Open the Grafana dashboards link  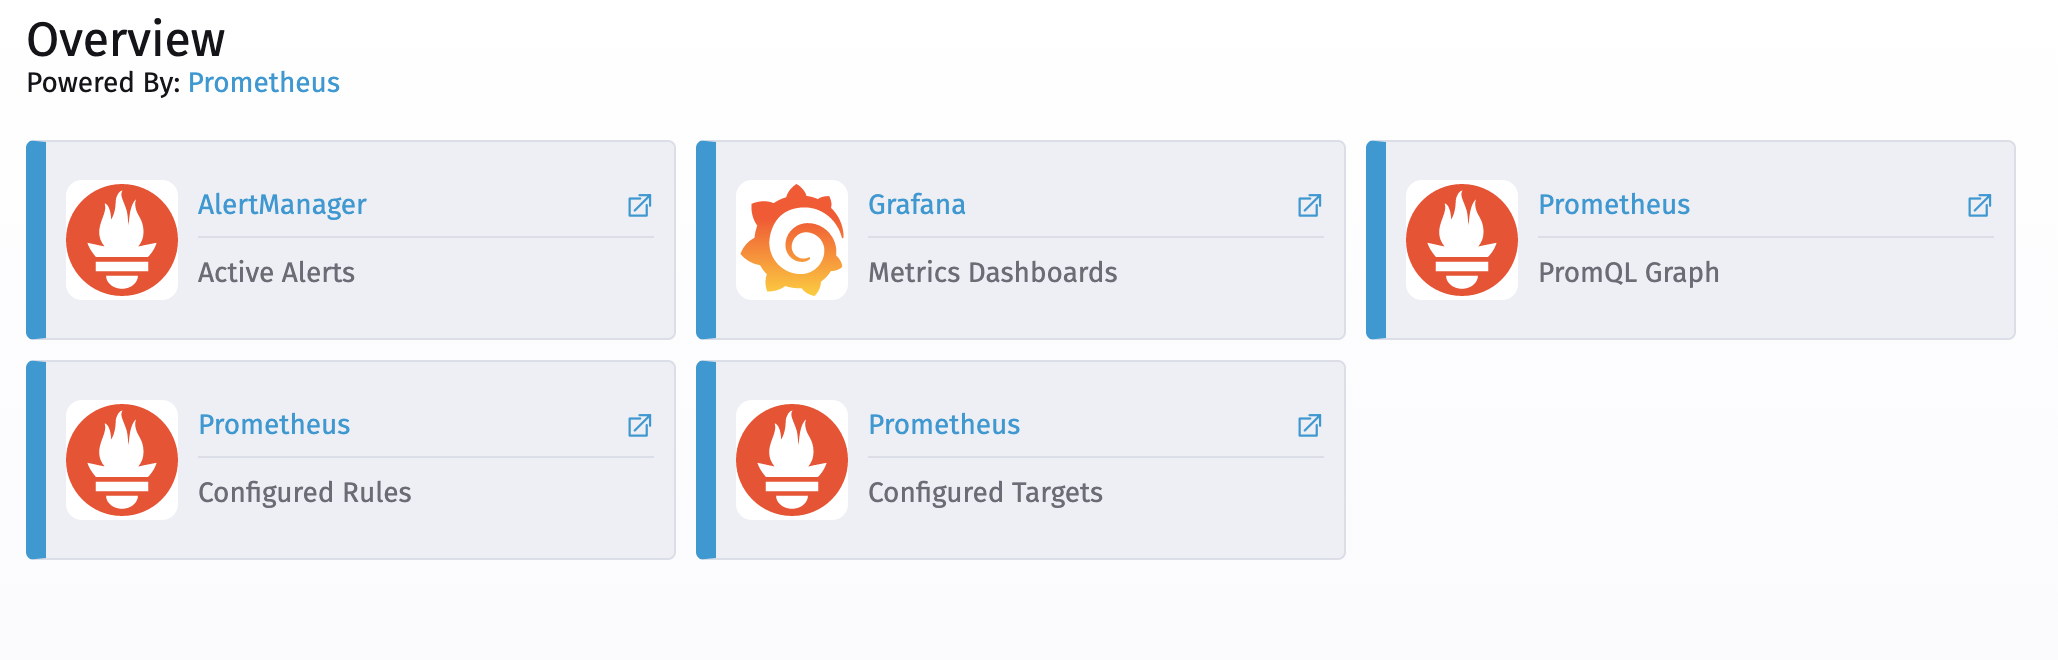(x=916, y=204)
